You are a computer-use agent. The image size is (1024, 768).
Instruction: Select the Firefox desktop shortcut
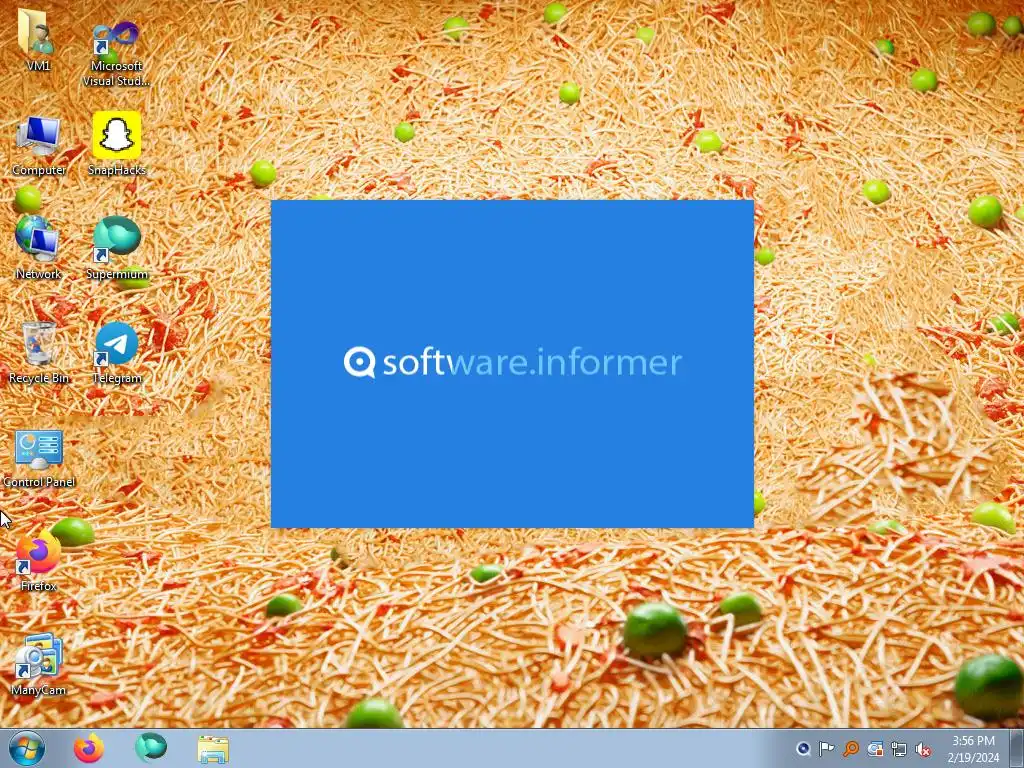pos(38,562)
